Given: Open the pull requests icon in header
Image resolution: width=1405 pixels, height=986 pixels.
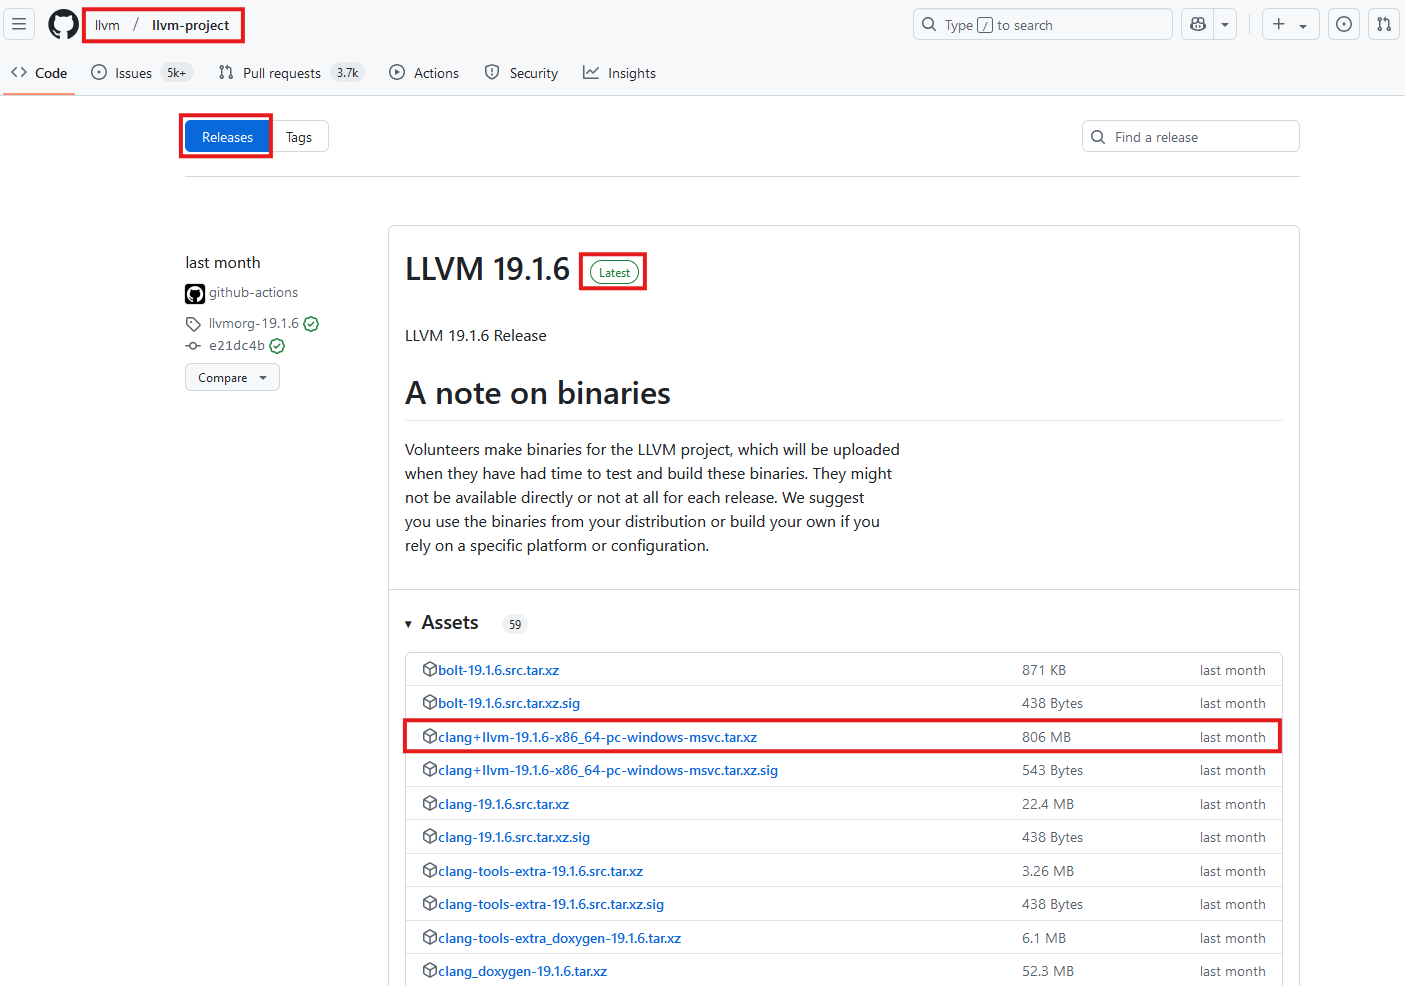Looking at the screenshot, I should (x=1383, y=24).
